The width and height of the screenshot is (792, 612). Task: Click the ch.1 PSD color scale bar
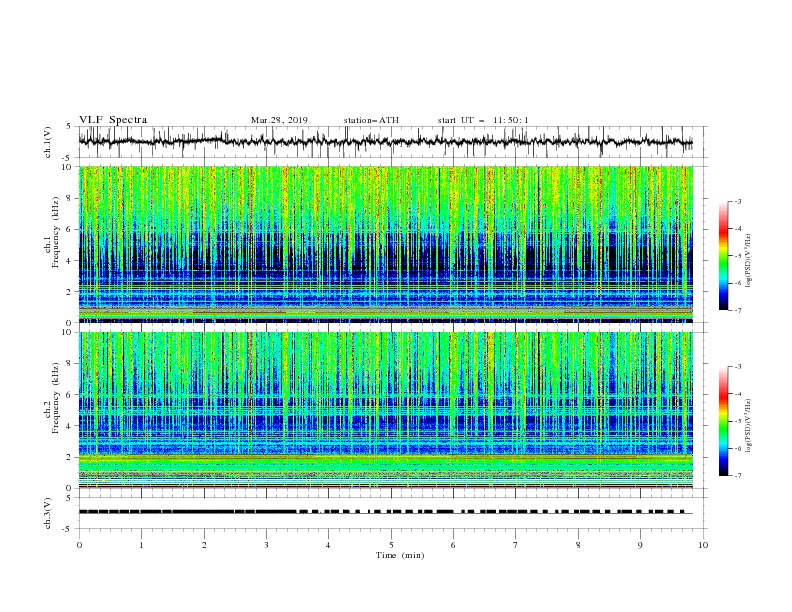click(x=723, y=256)
